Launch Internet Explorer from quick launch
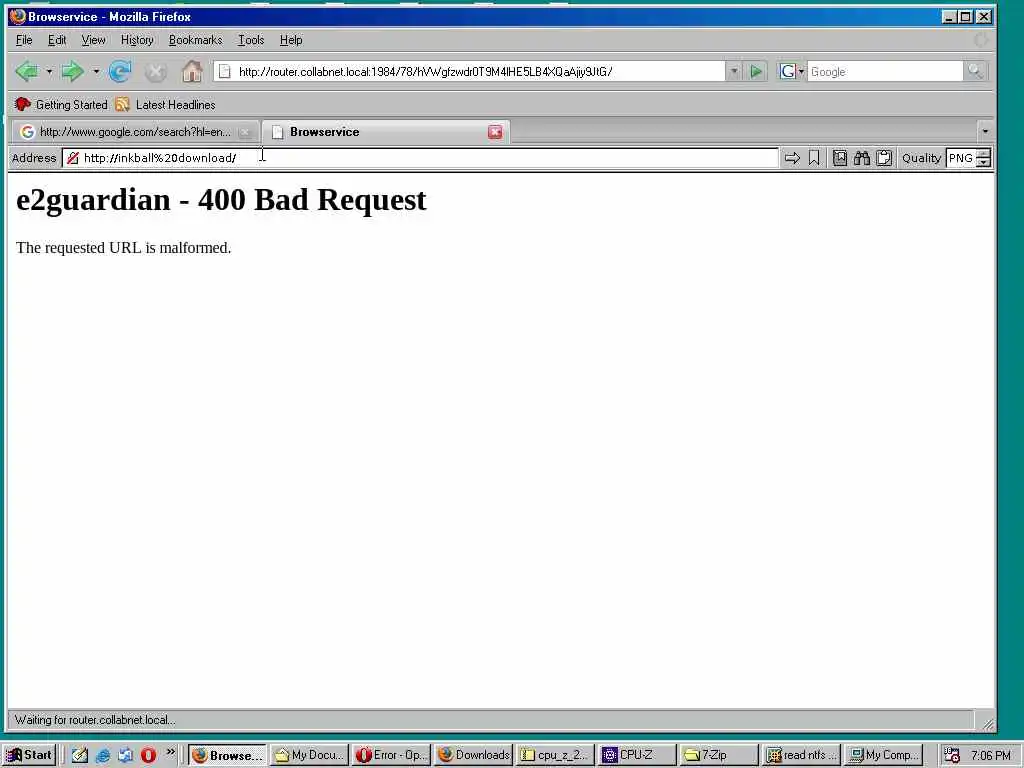 103,755
